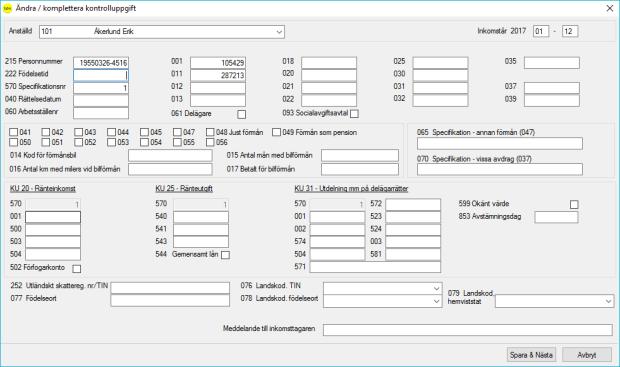Click the 222 Födelsetid field

coord(101,75)
